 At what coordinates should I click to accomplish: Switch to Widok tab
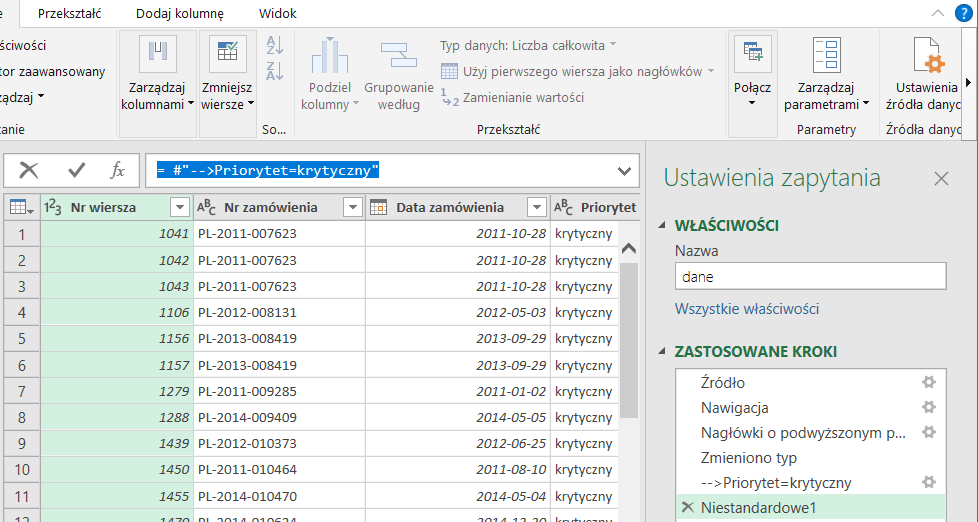pyautogui.click(x=277, y=13)
